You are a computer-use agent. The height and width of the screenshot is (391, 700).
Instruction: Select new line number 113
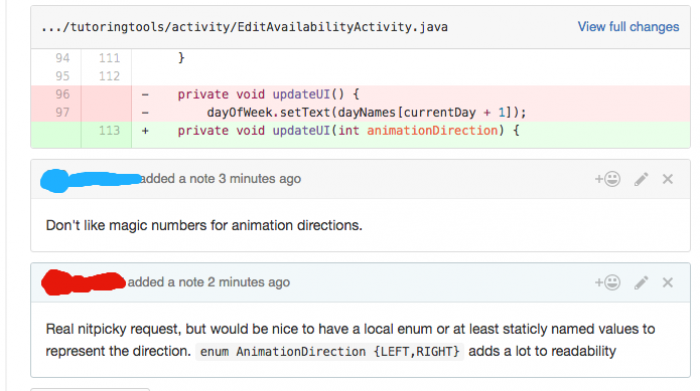pyautogui.click(x=109, y=130)
